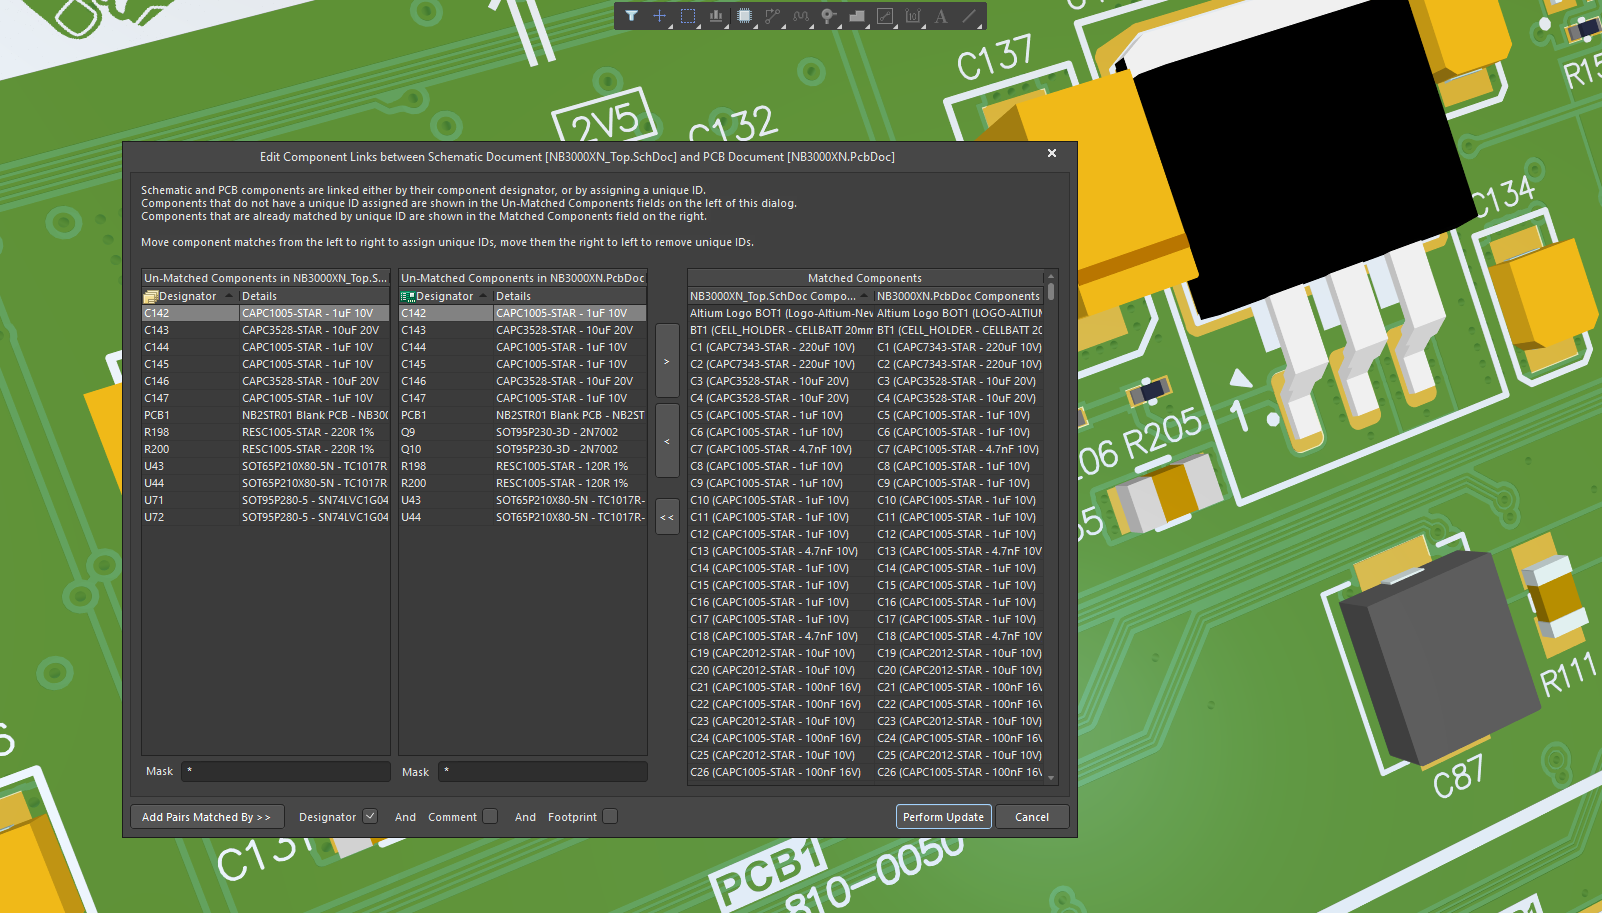Select C142 row in PCB un-matched list

[x=523, y=313]
